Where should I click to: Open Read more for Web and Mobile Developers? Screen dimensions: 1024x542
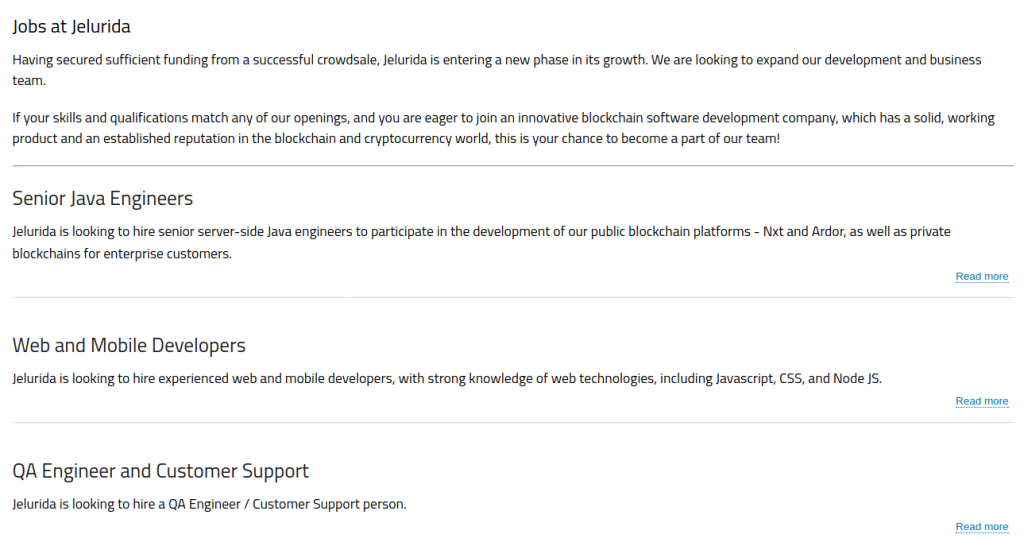point(982,401)
